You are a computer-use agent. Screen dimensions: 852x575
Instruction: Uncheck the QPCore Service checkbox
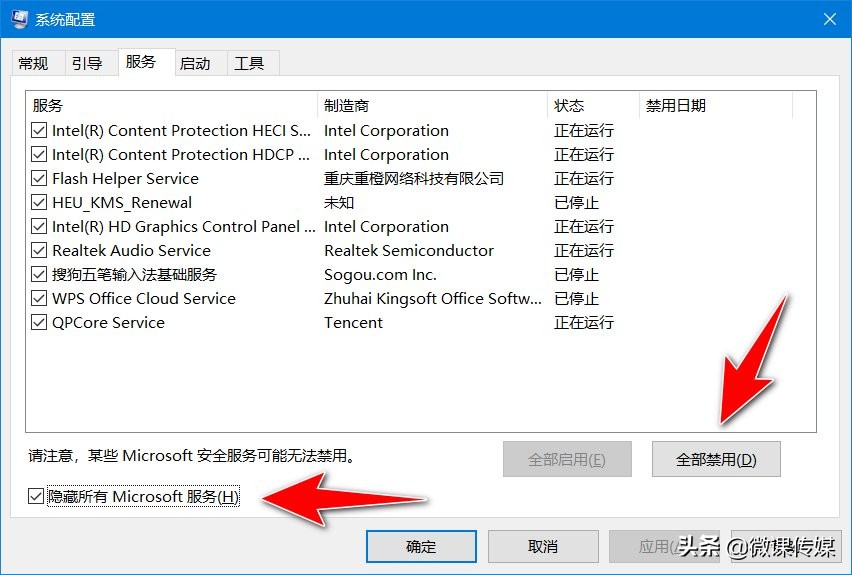pyautogui.click(x=39, y=322)
